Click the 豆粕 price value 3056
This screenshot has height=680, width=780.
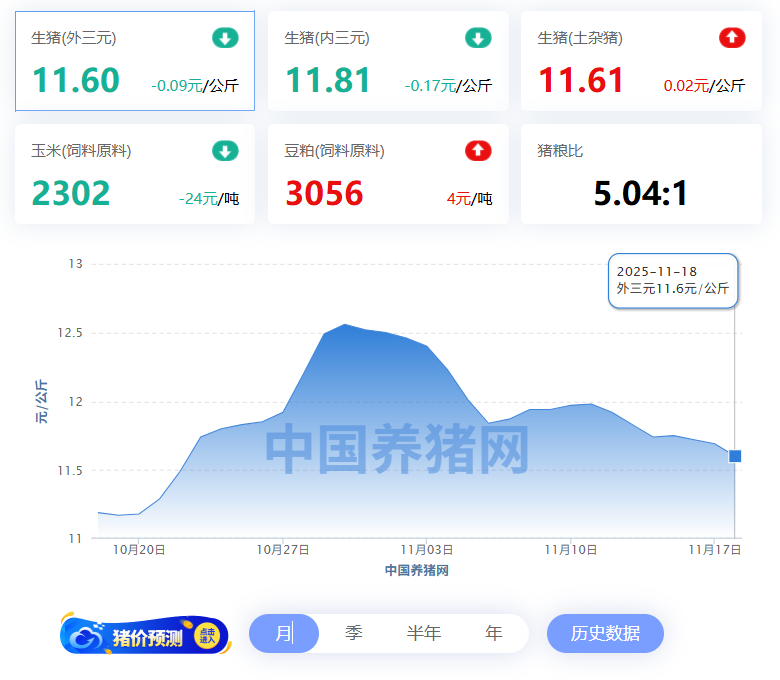tap(324, 193)
